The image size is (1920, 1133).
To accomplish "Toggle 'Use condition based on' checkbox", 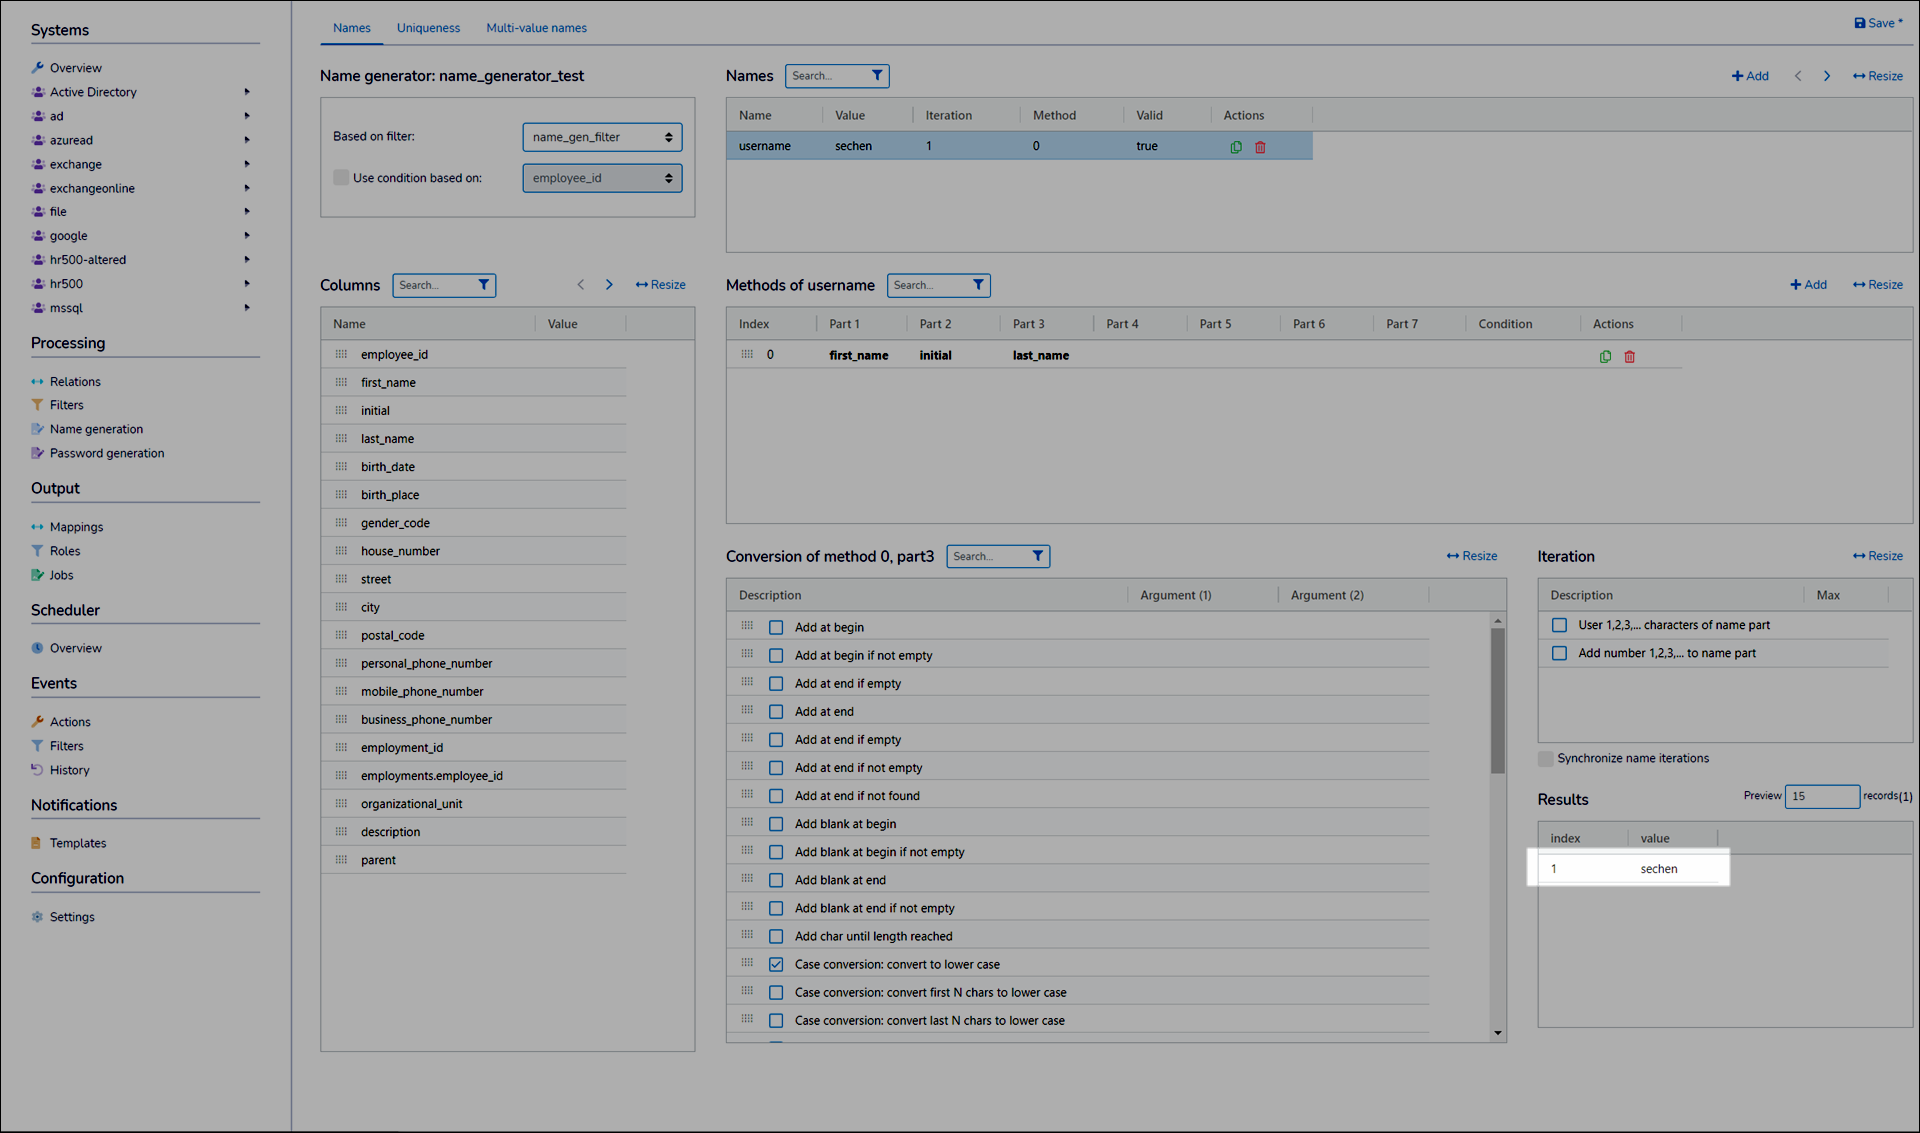I will coord(341,177).
